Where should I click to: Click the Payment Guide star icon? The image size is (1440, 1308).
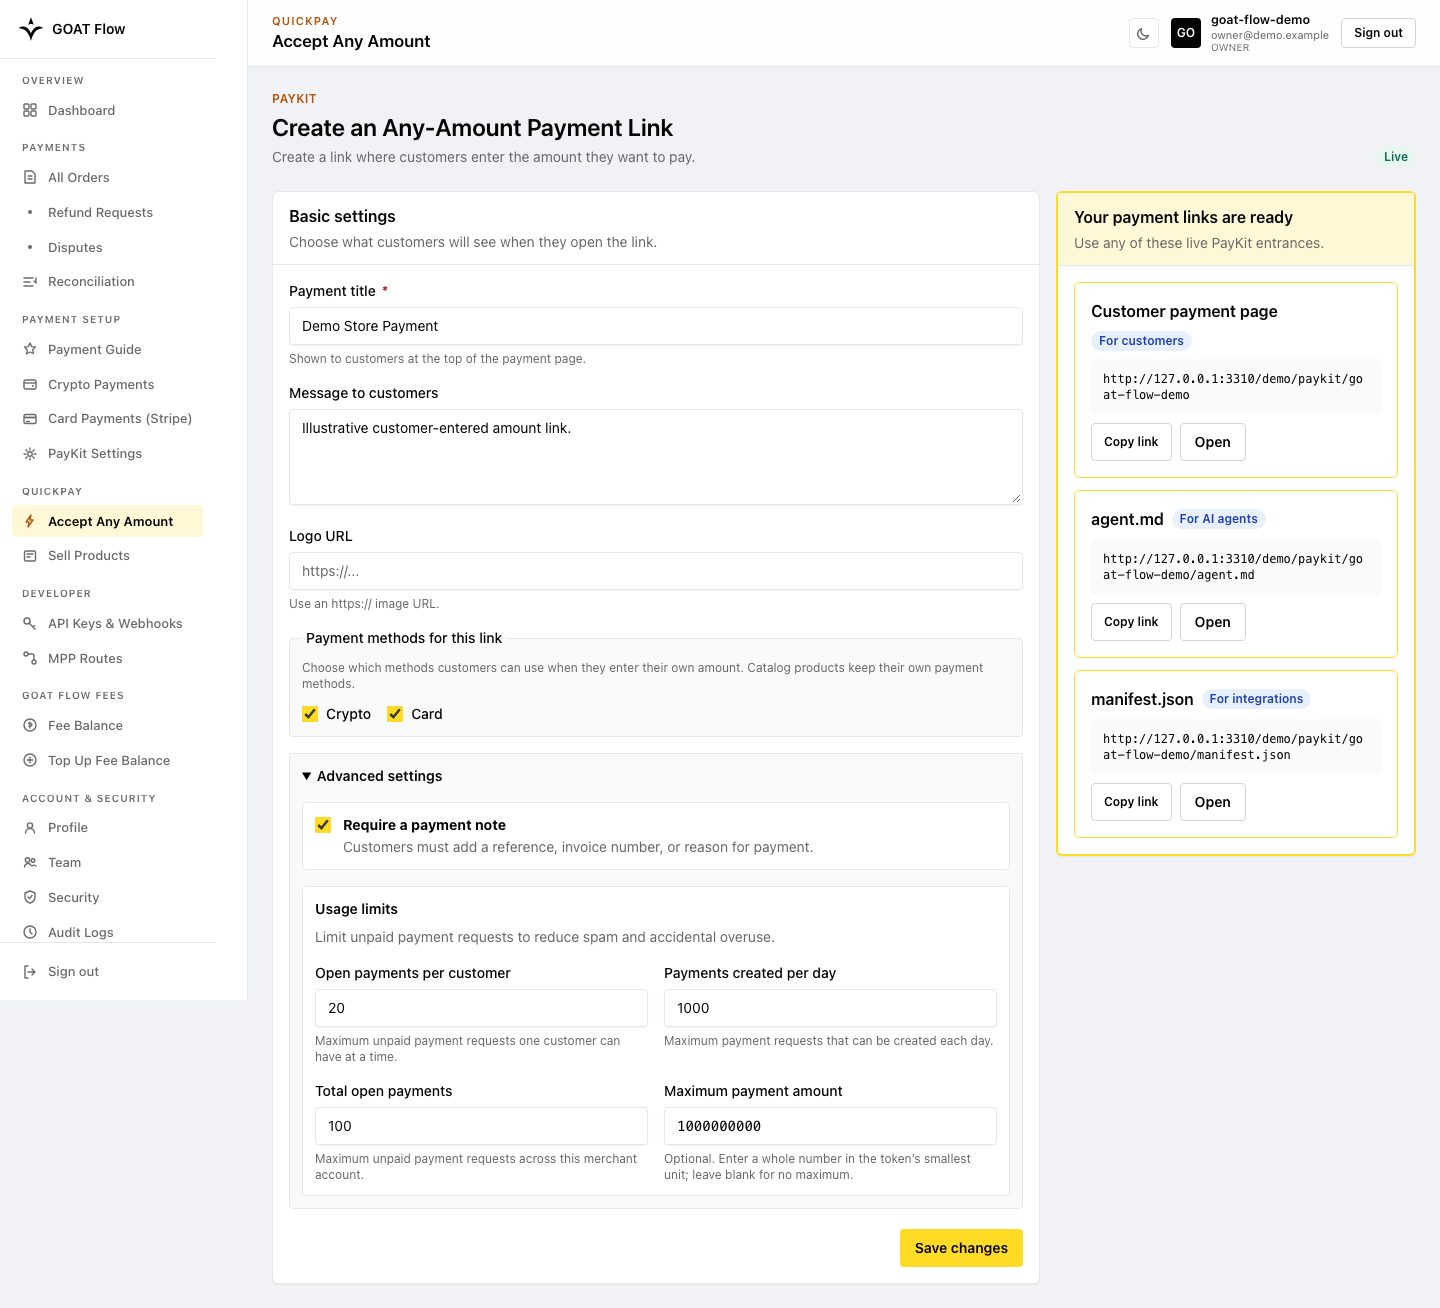30,349
